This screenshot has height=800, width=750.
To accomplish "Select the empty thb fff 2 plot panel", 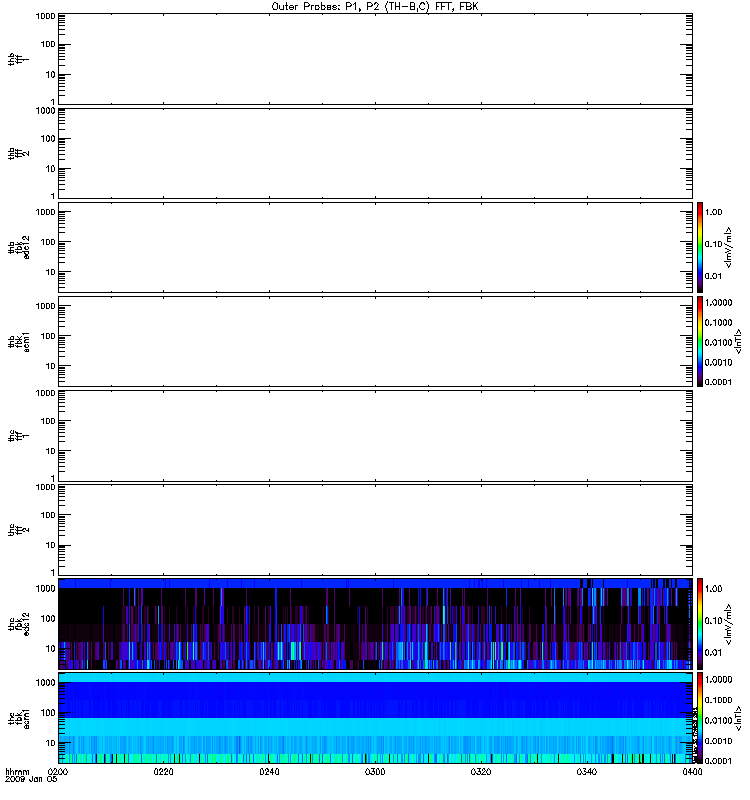I will [x=376, y=153].
